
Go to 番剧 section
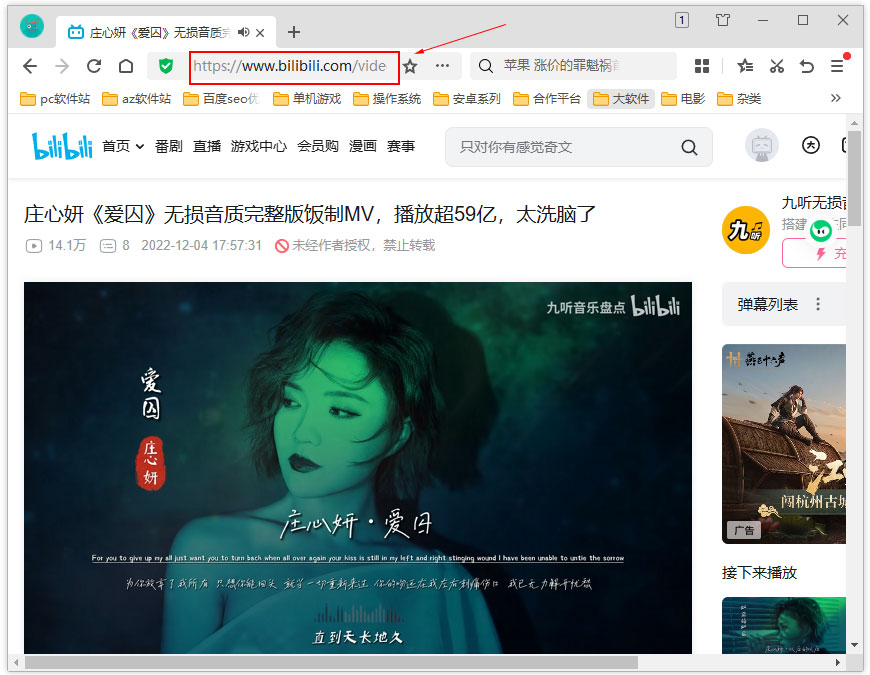pos(169,146)
